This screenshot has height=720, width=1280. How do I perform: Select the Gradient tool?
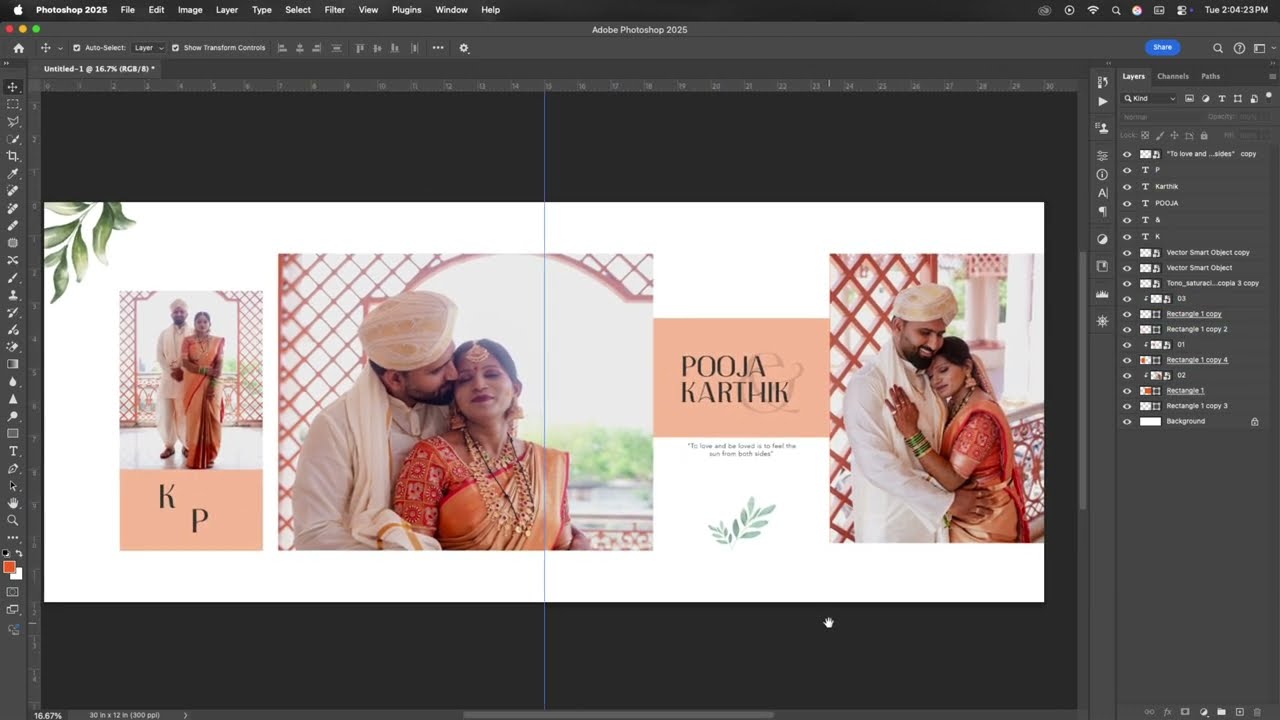pos(13,364)
